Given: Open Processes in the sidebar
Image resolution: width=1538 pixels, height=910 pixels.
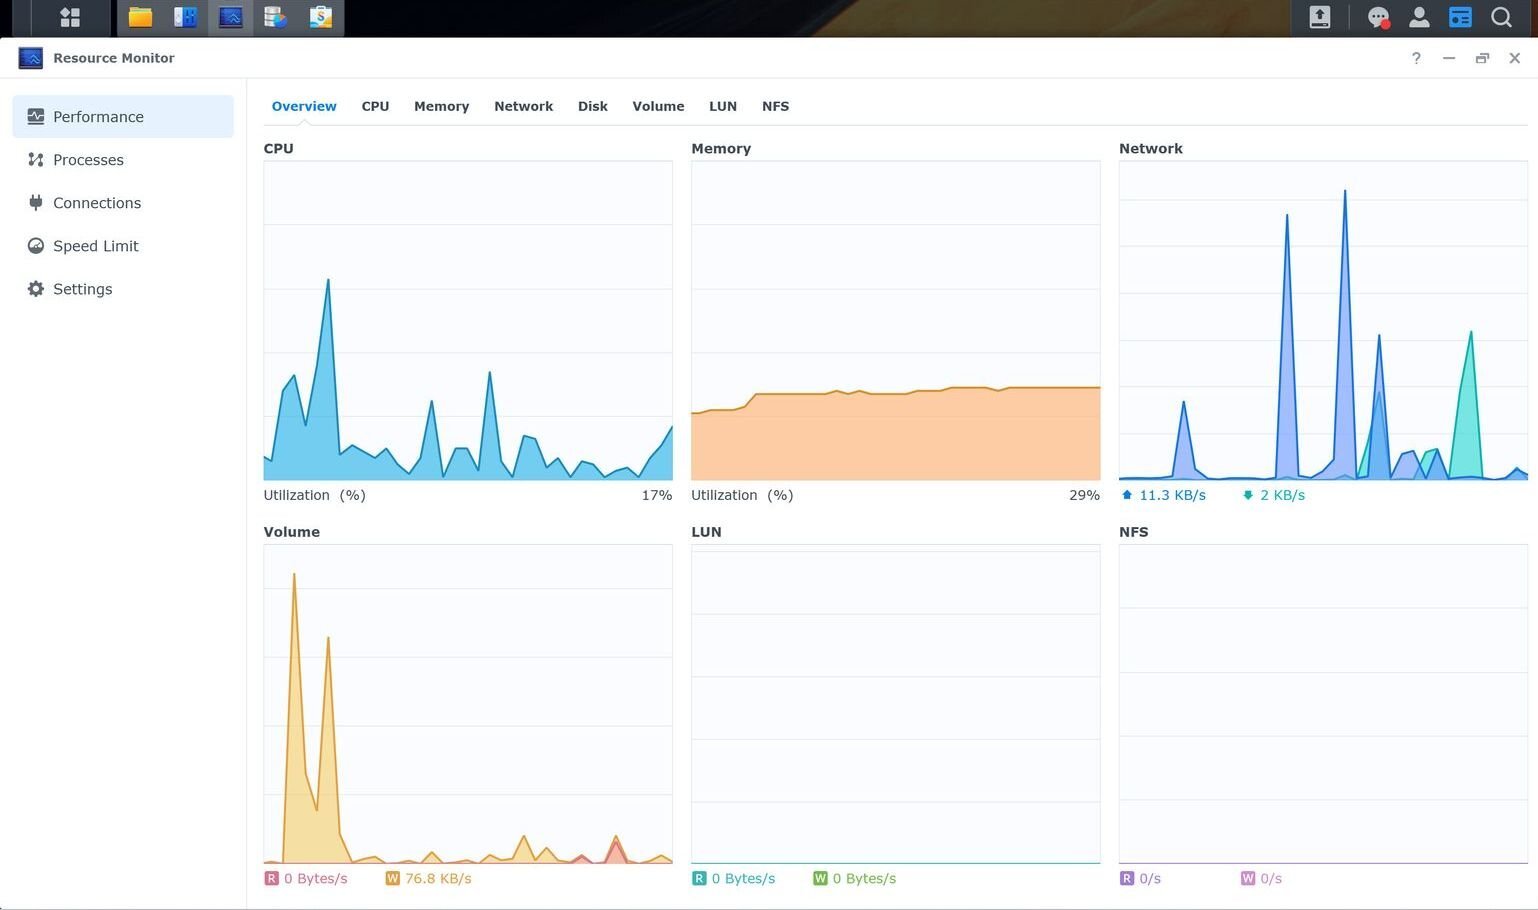Looking at the screenshot, I should (x=123, y=159).
